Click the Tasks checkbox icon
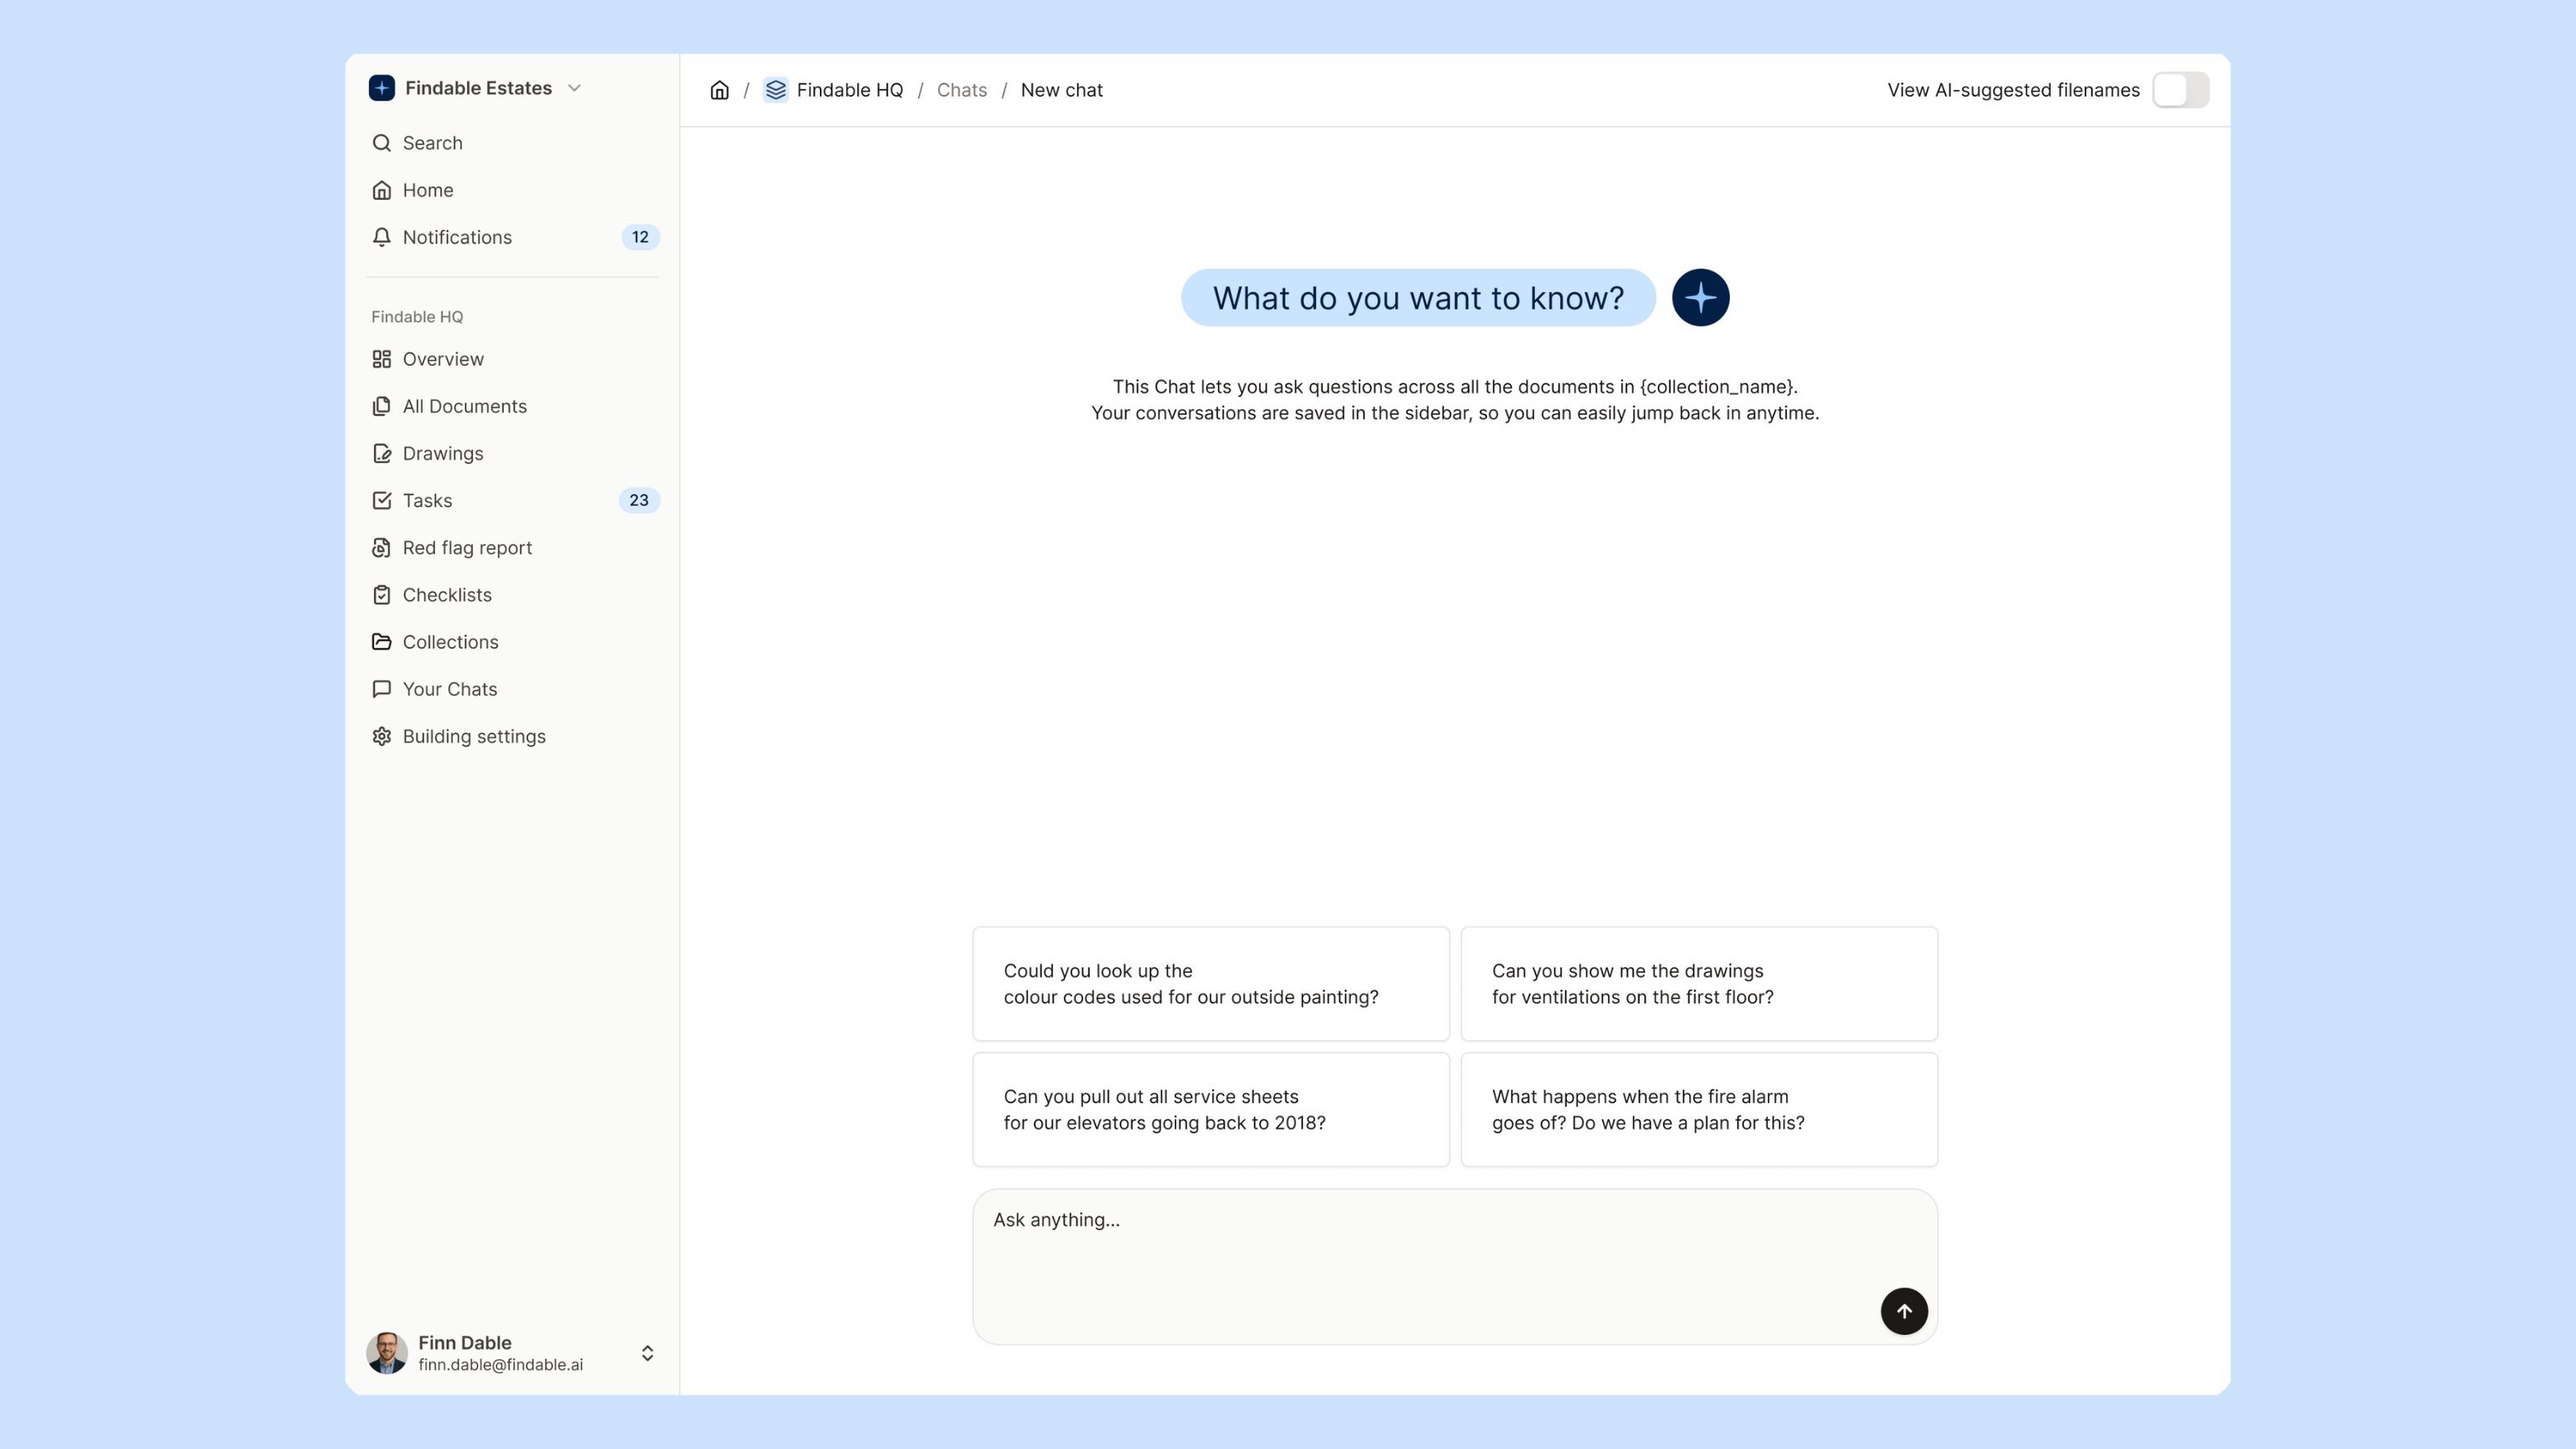 381,500
